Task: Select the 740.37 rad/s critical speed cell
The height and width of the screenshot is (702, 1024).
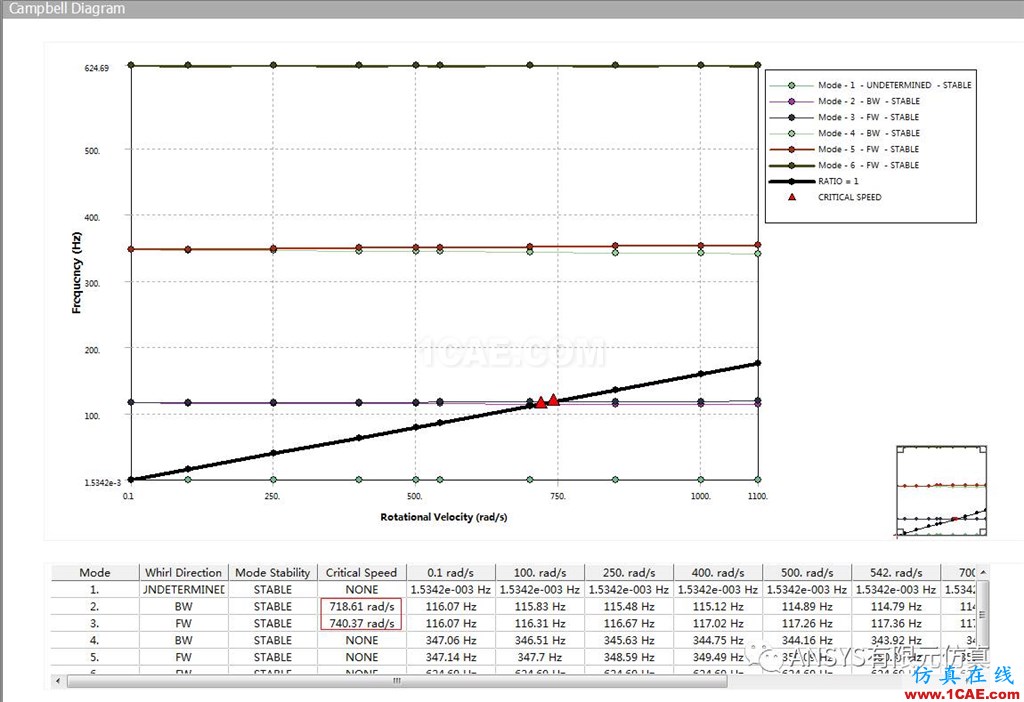Action: [x=361, y=623]
